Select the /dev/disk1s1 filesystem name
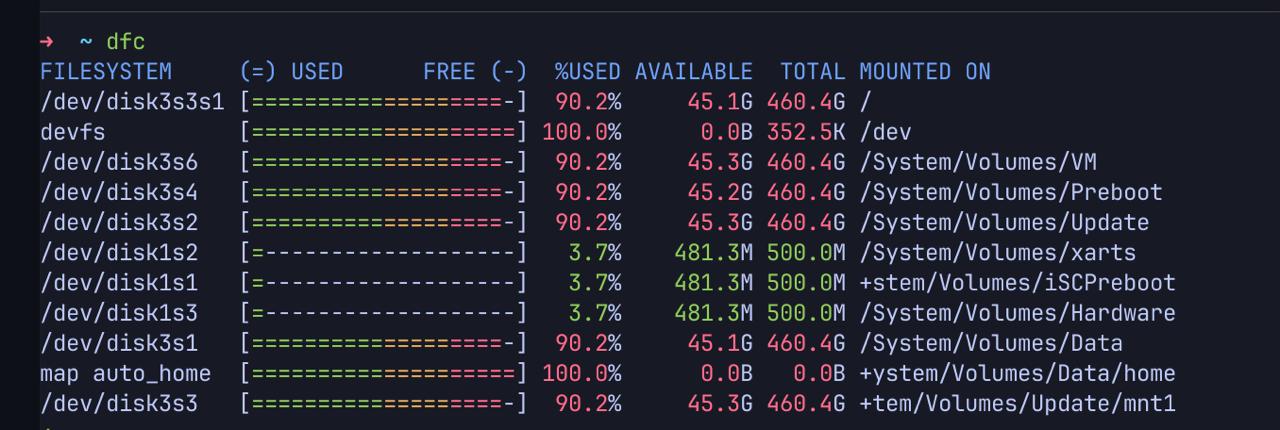The height and width of the screenshot is (430, 1280). pyautogui.click(x=119, y=283)
